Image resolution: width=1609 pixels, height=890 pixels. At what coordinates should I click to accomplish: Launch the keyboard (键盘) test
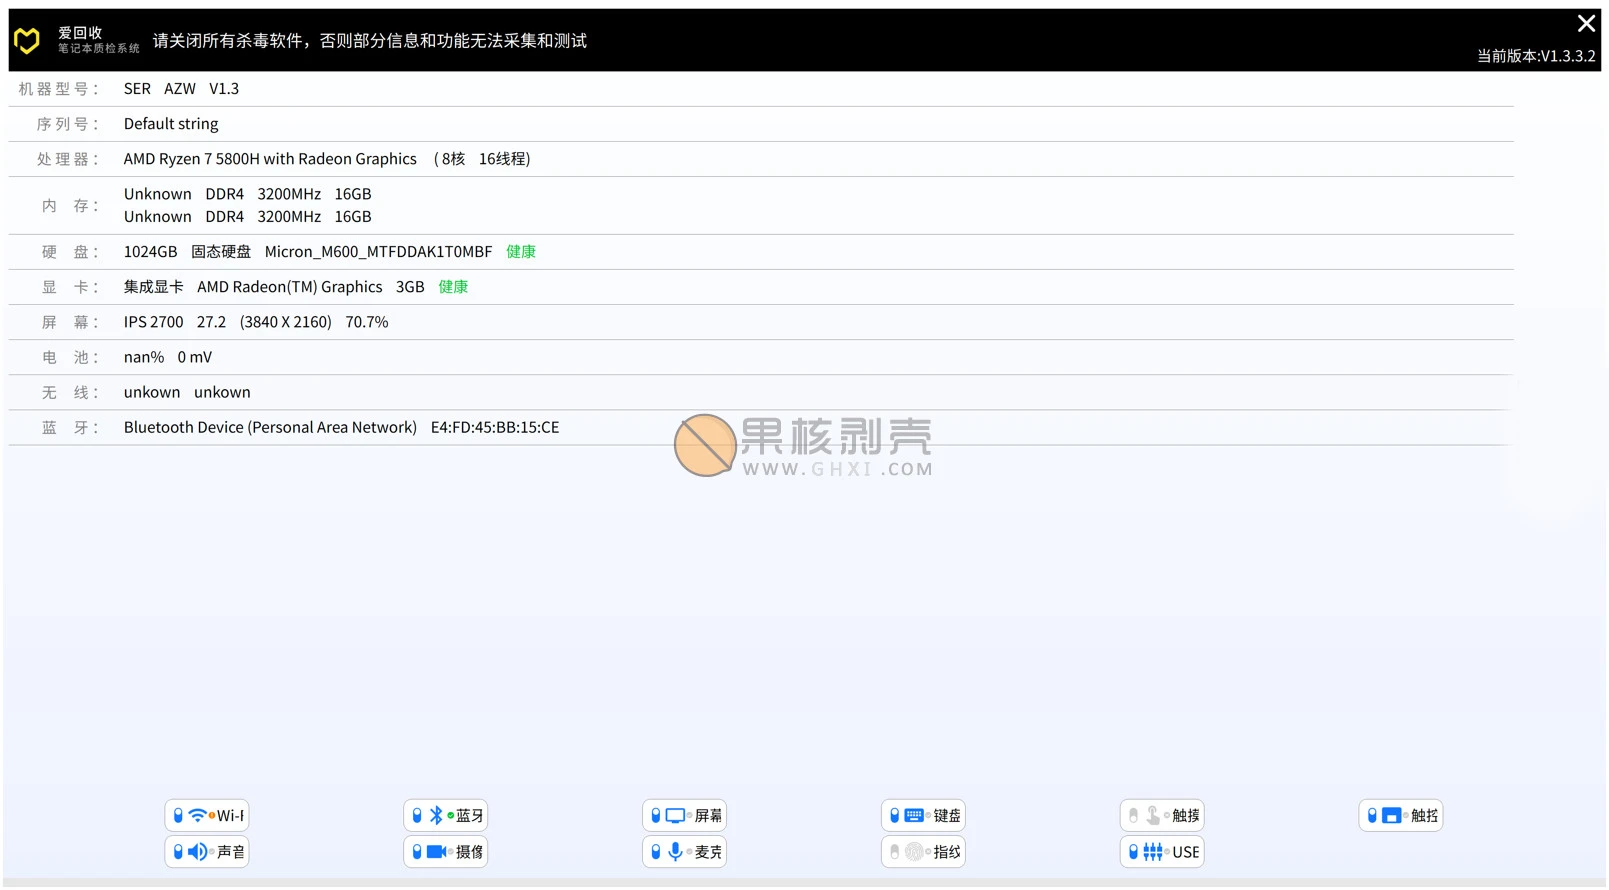[924, 816]
